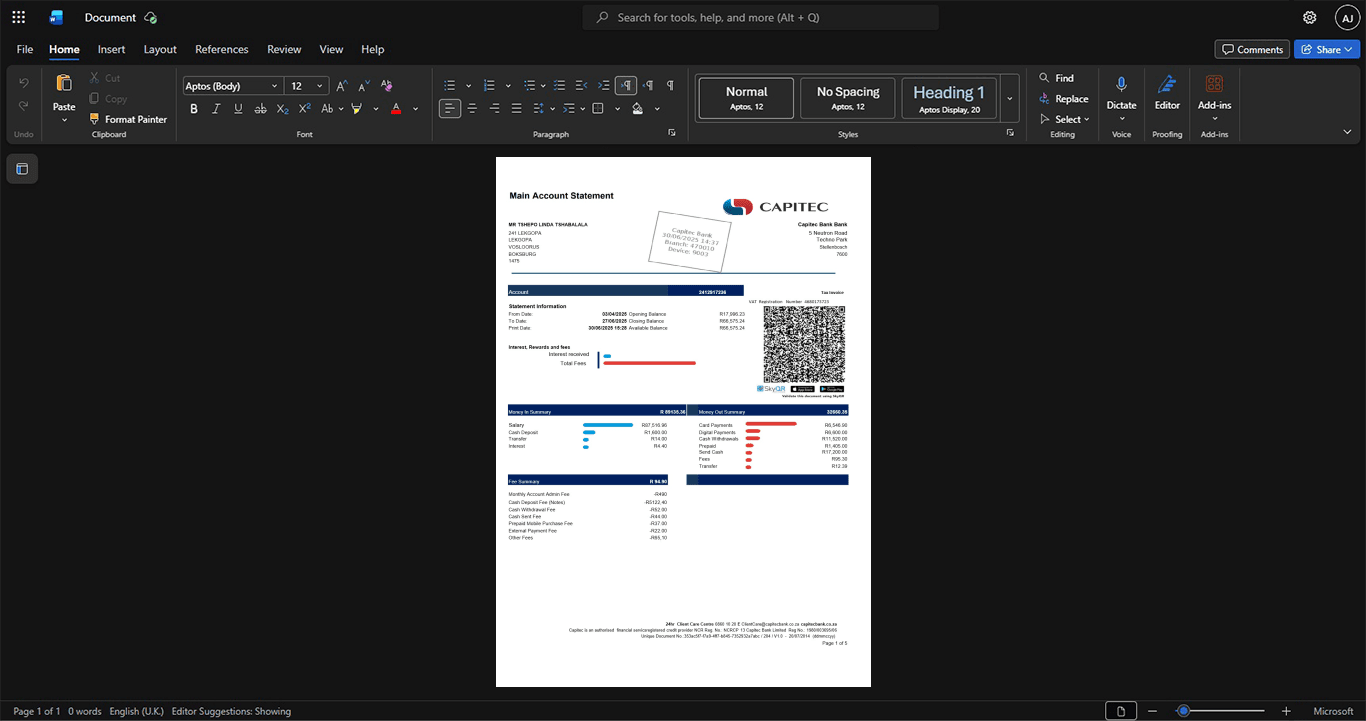This screenshot has height=721, width=1366.
Task: Click the cloud save status icon
Action: tap(150, 17)
